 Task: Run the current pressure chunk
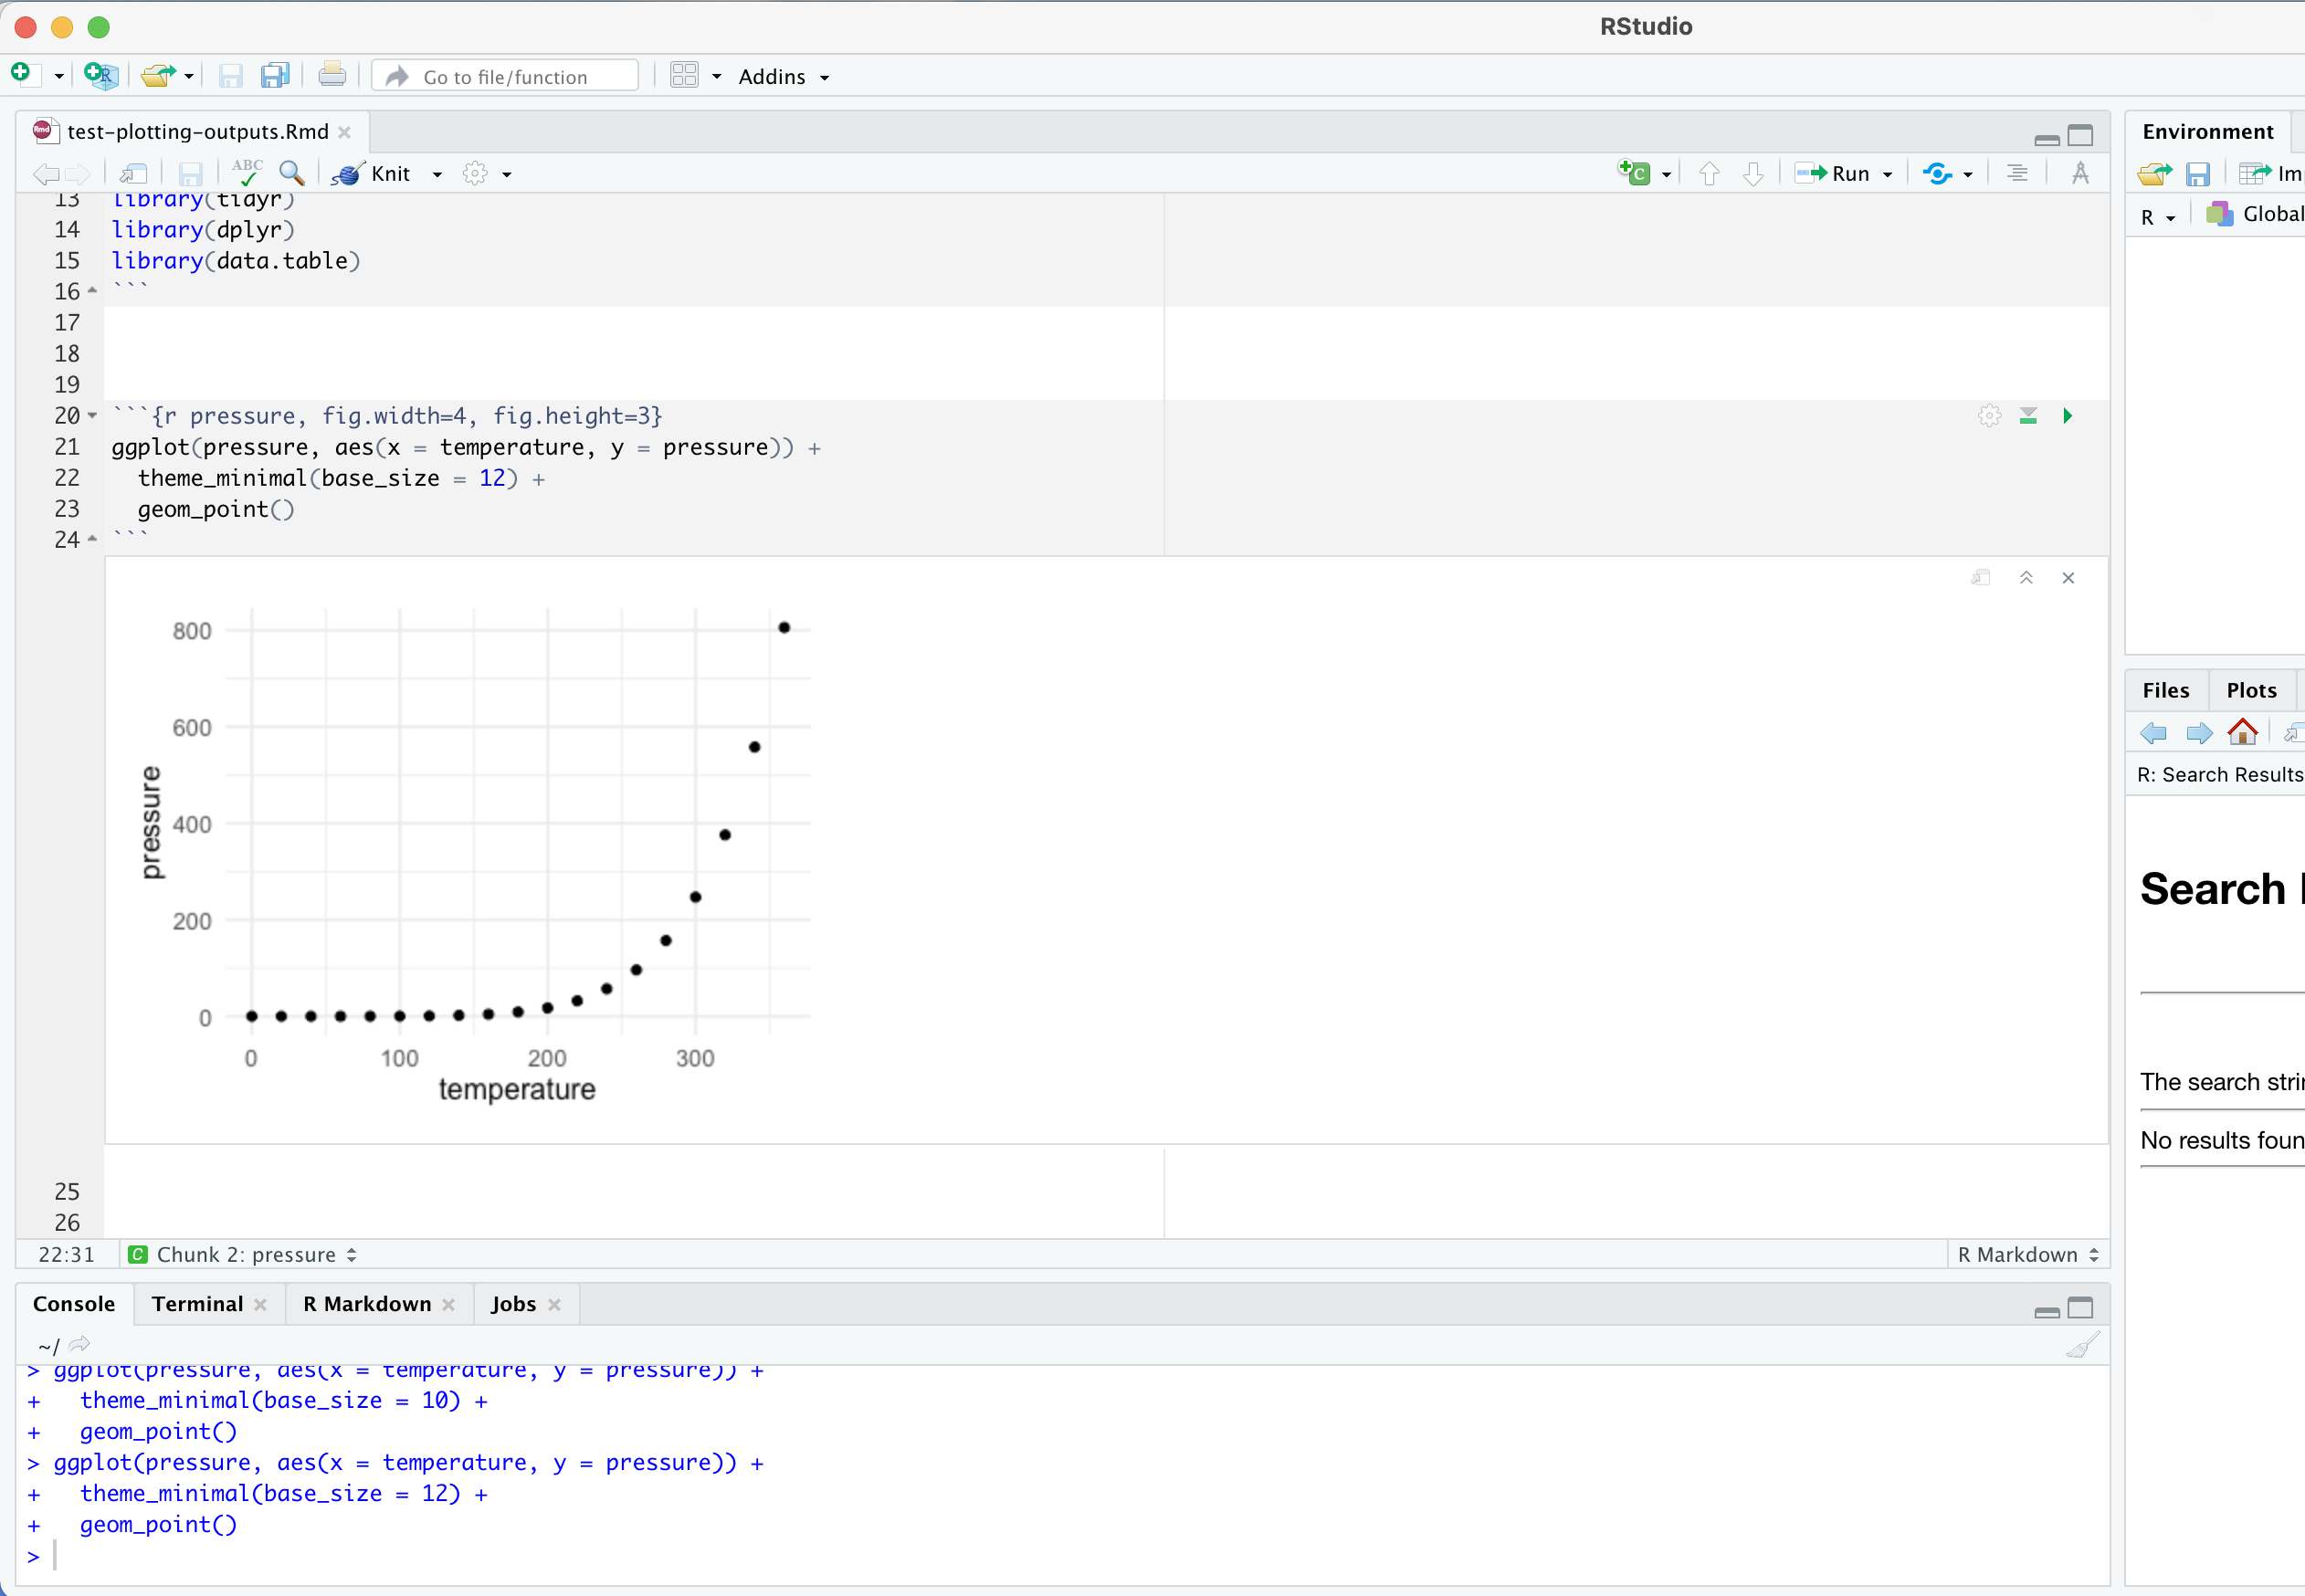pyautogui.click(x=2066, y=415)
